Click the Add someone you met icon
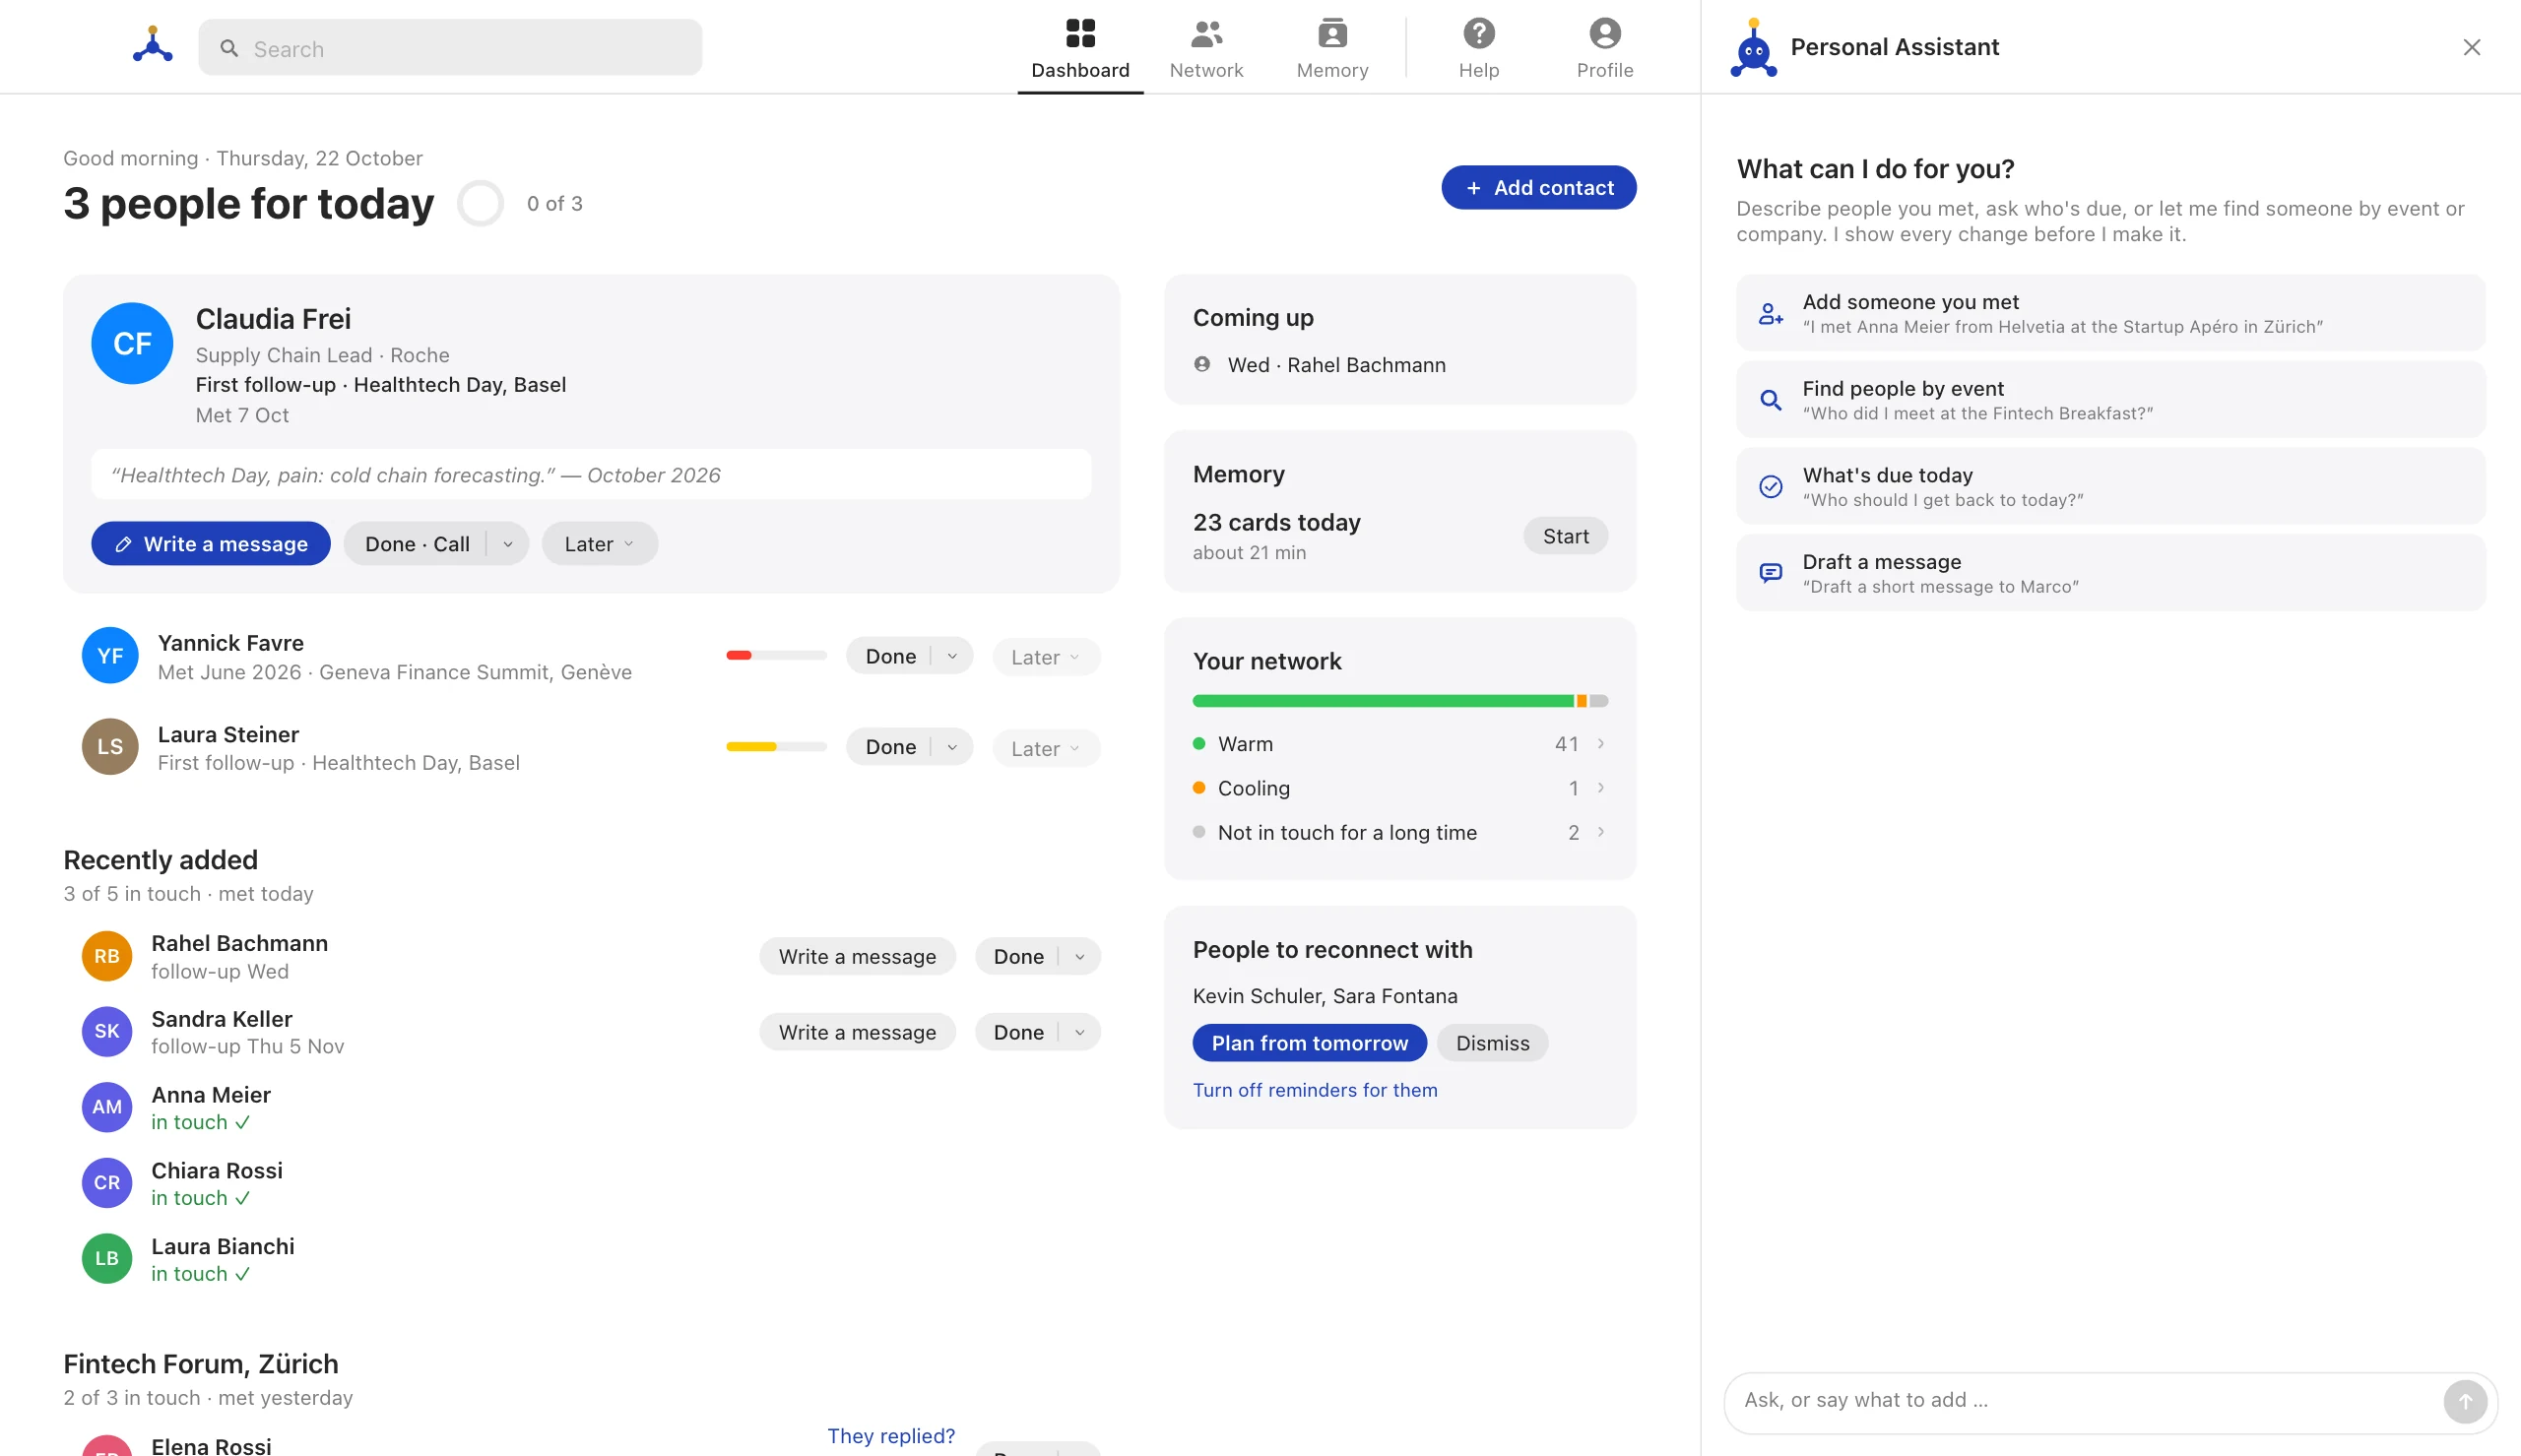2521x1456 pixels. pos(1770,313)
